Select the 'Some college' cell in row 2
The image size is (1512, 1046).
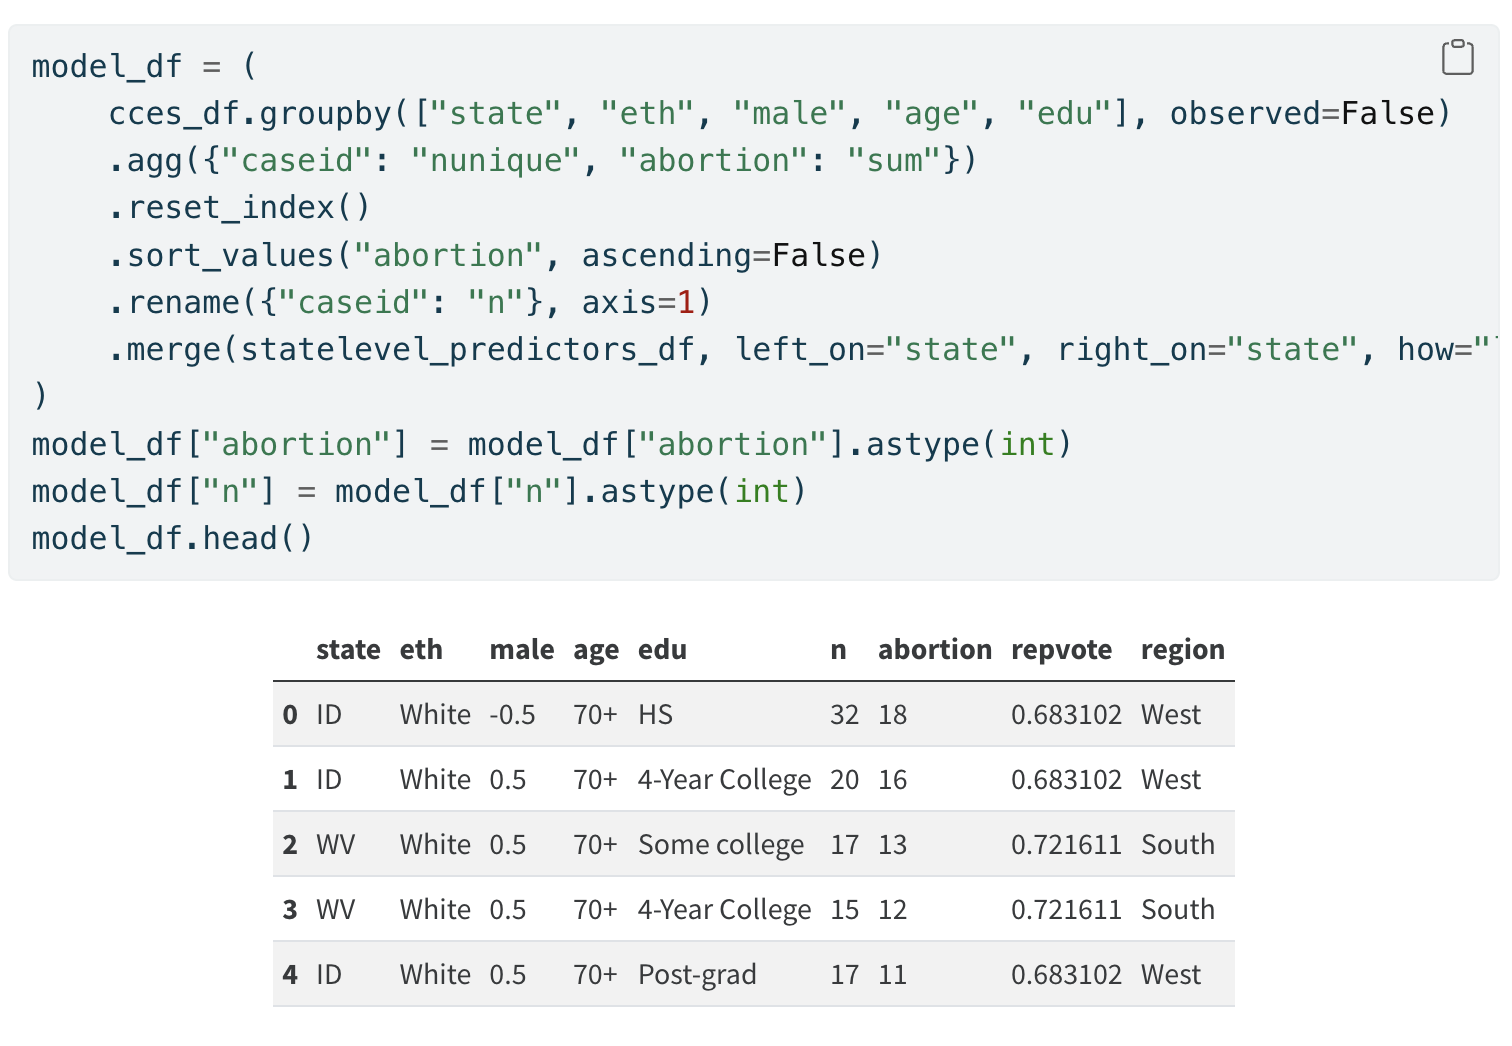pyautogui.click(x=720, y=845)
